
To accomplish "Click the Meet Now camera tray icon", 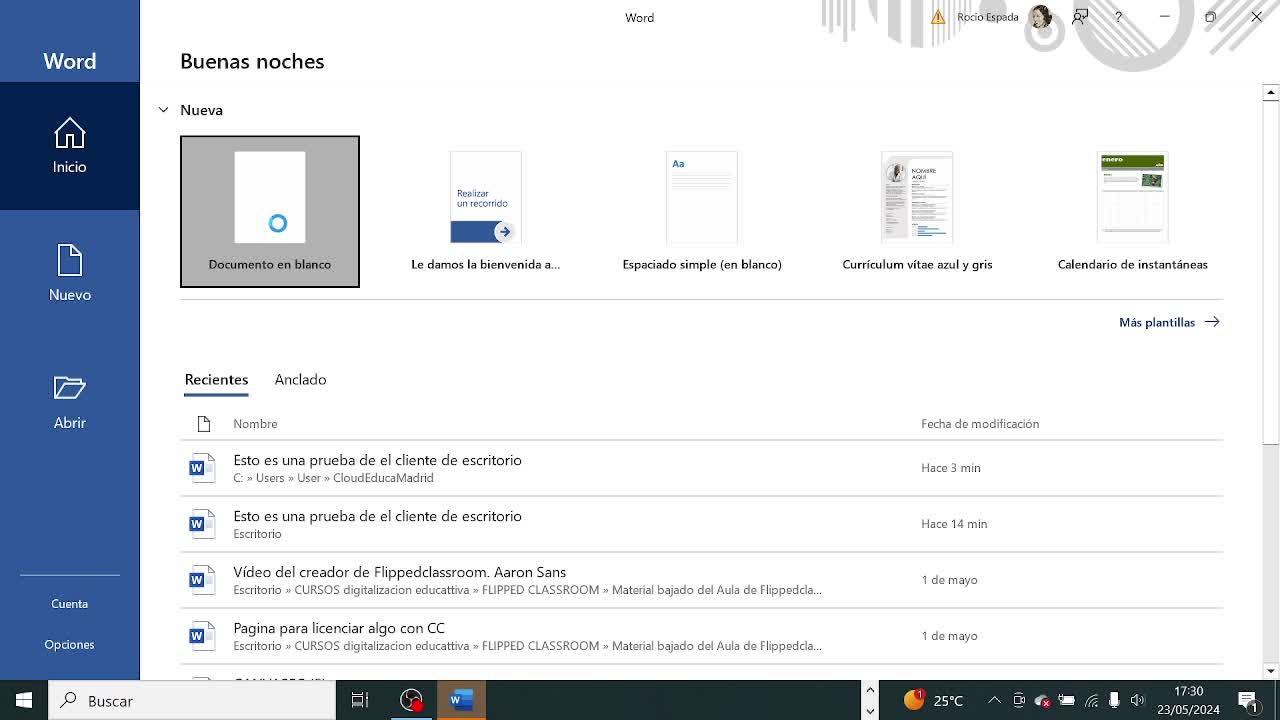I will pyautogui.click(x=1019, y=701).
